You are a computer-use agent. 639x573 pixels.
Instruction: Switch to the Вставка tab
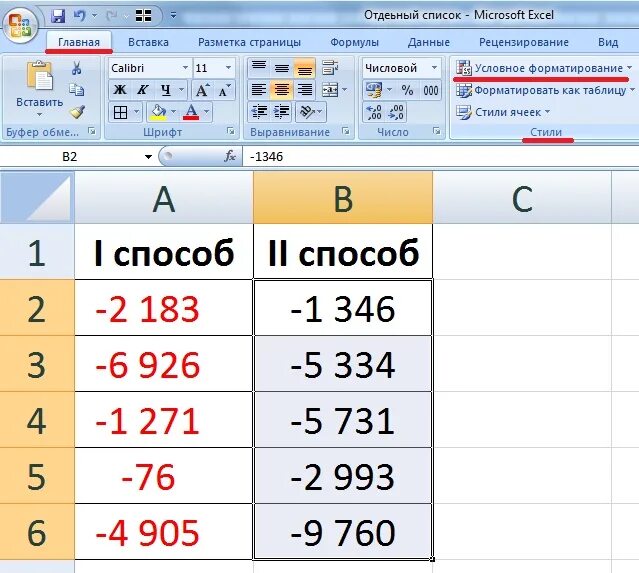pyautogui.click(x=148, y=42)
